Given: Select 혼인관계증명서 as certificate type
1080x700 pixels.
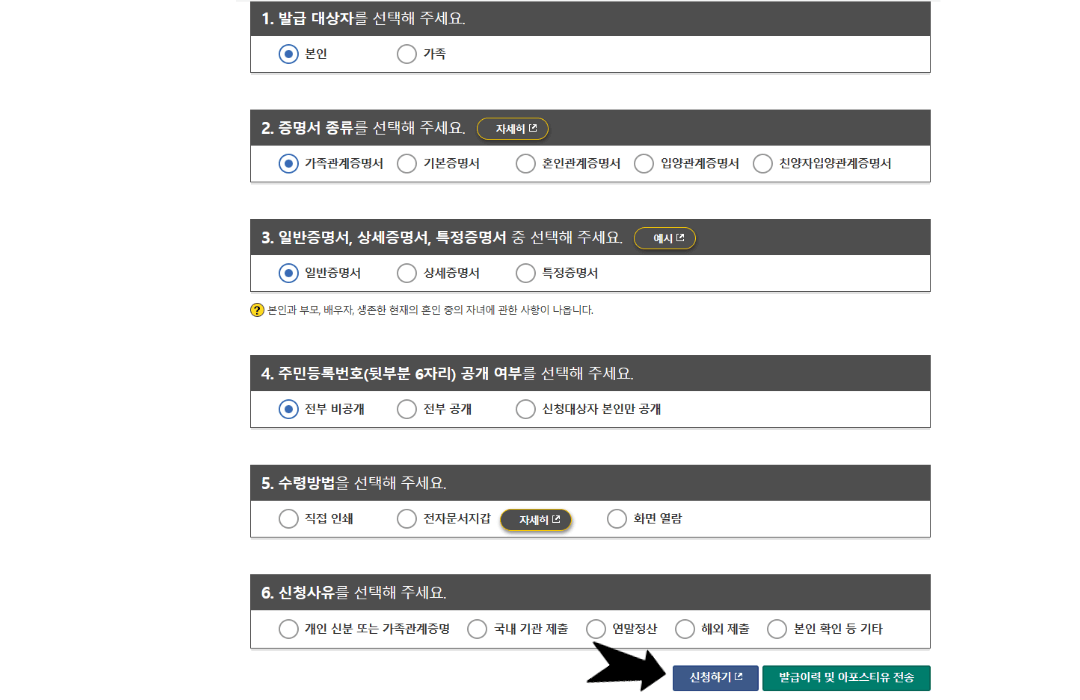Looking at the screenshot, I should point(525,163).
